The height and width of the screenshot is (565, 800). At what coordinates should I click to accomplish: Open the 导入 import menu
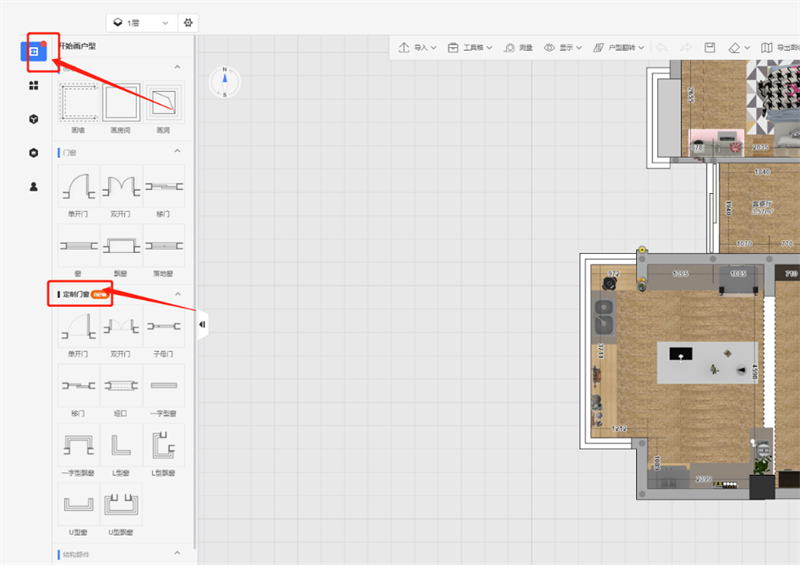click(x=417, y=47)
